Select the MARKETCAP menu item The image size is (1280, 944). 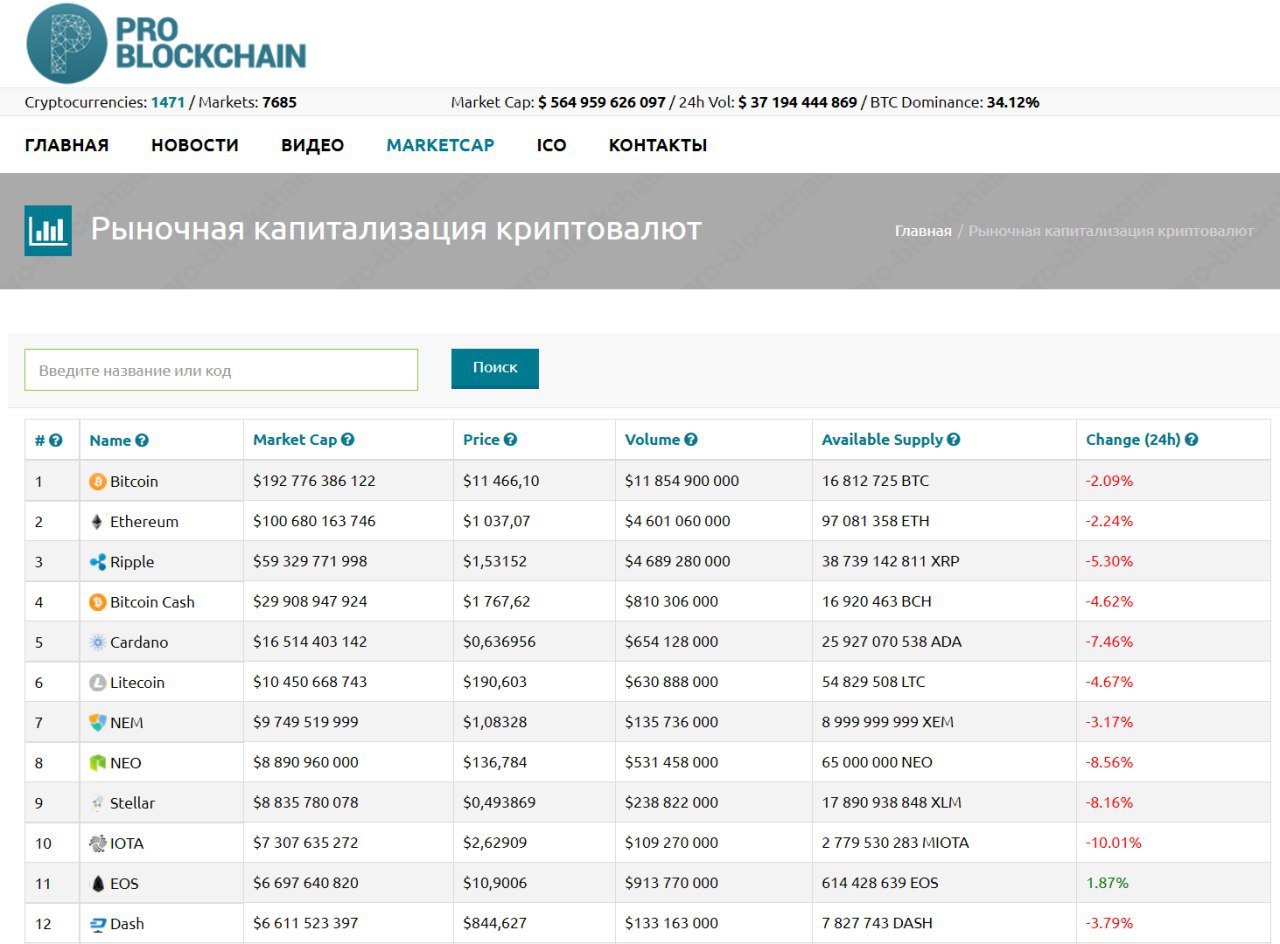coord(441,145)
